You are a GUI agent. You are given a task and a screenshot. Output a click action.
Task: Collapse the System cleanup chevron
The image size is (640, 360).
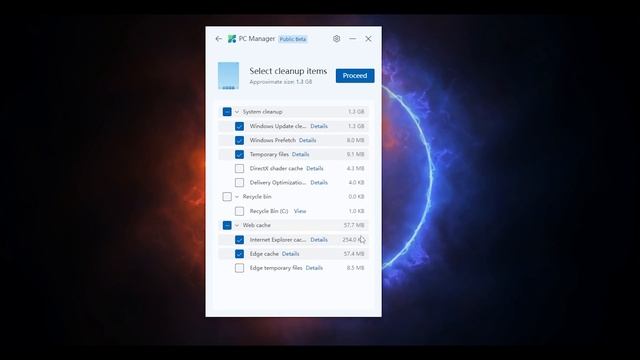(x=237, y=112)
